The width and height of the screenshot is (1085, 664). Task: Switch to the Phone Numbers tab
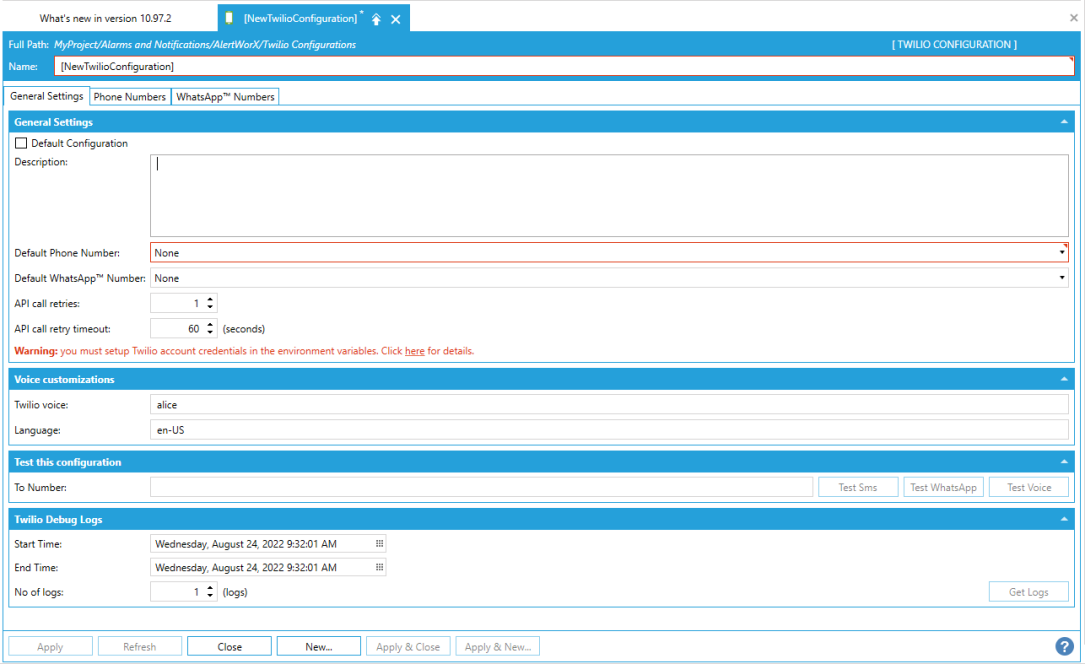pyautogui.click(x=130, y=97)
